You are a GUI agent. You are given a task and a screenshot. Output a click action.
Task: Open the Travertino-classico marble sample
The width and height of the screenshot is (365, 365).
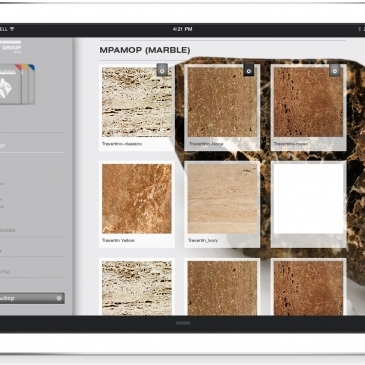pos(137,107)
